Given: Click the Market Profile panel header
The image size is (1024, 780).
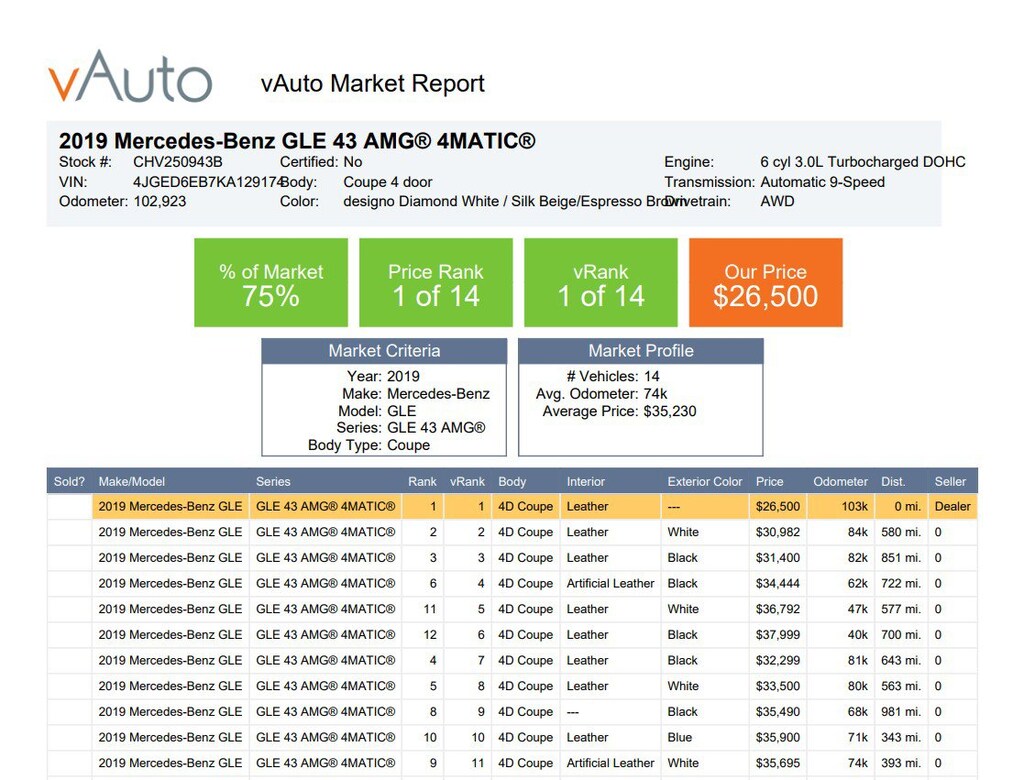Looking at the screenshot, I should [640, 351].
